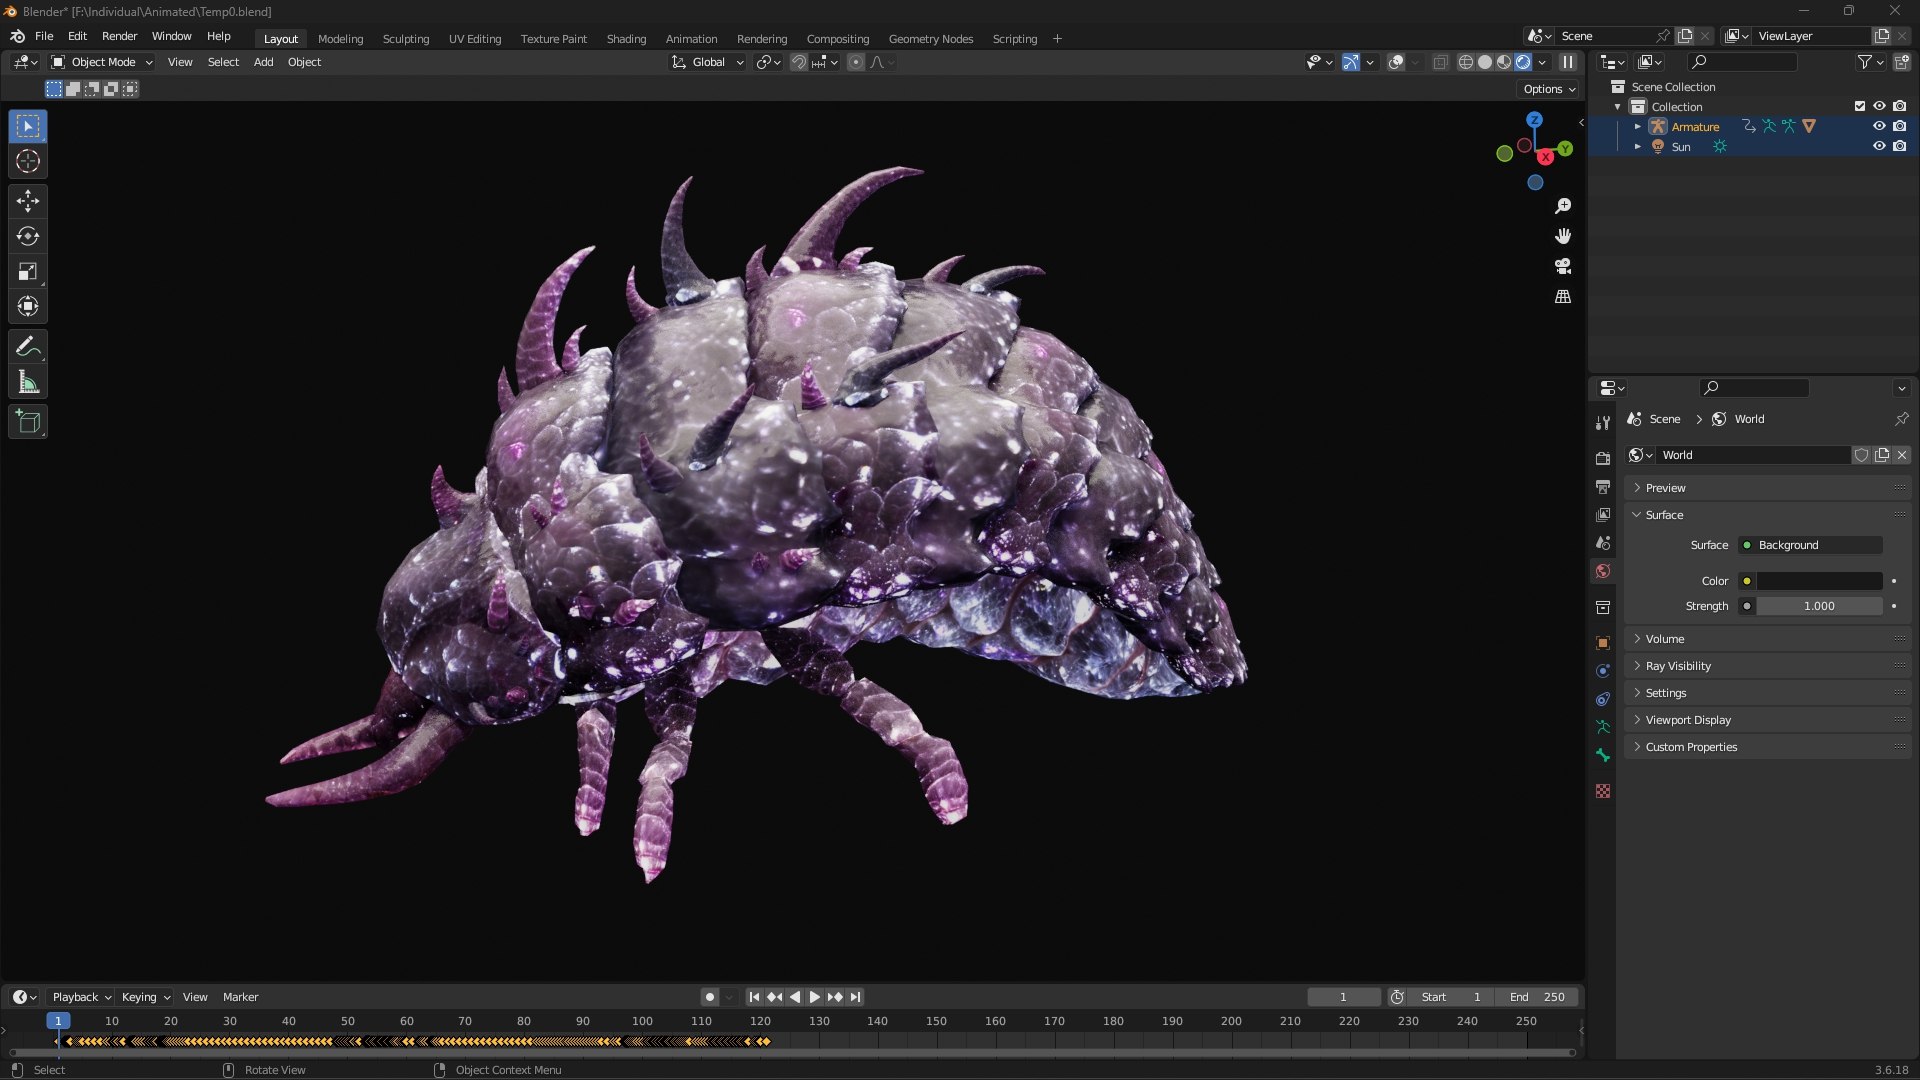The image size is (1920, 1080).
Task: Play animation forward
Action: point(815,997)
